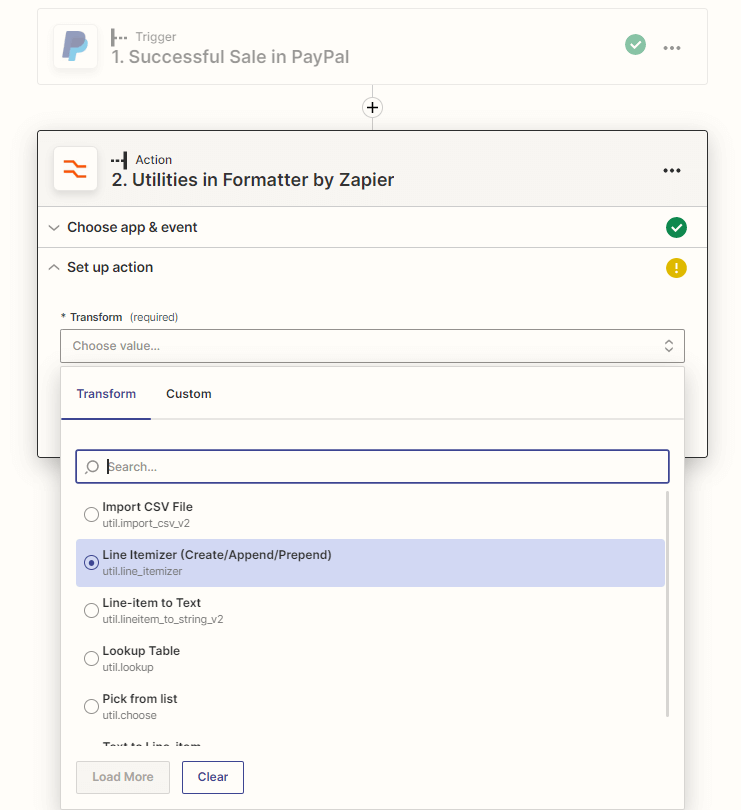Click the options list scrollbar

667,603
